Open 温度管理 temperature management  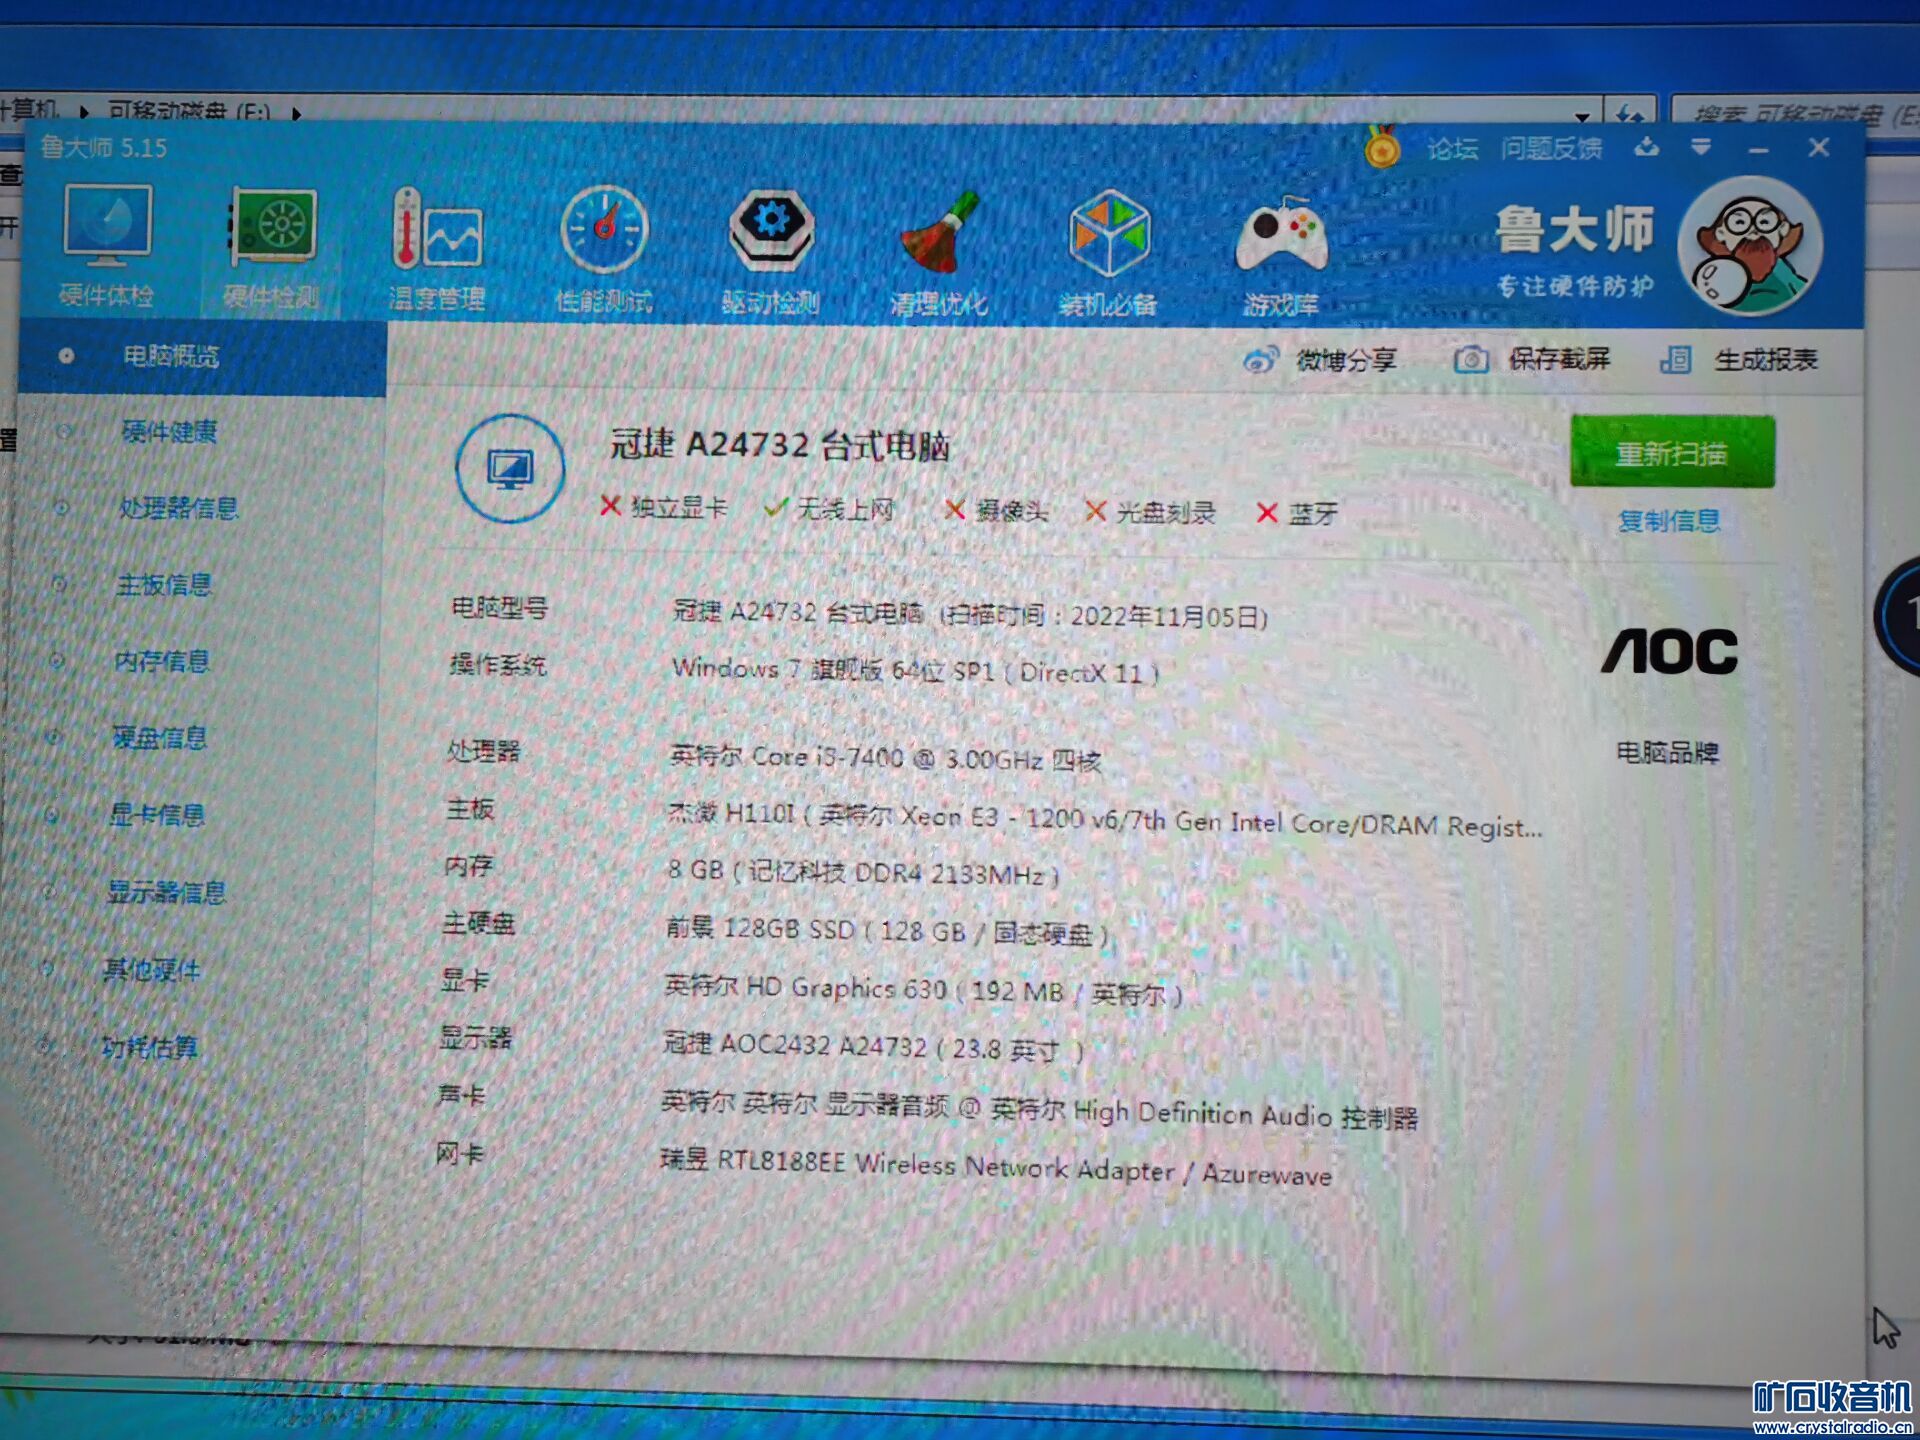pos(437,250)
